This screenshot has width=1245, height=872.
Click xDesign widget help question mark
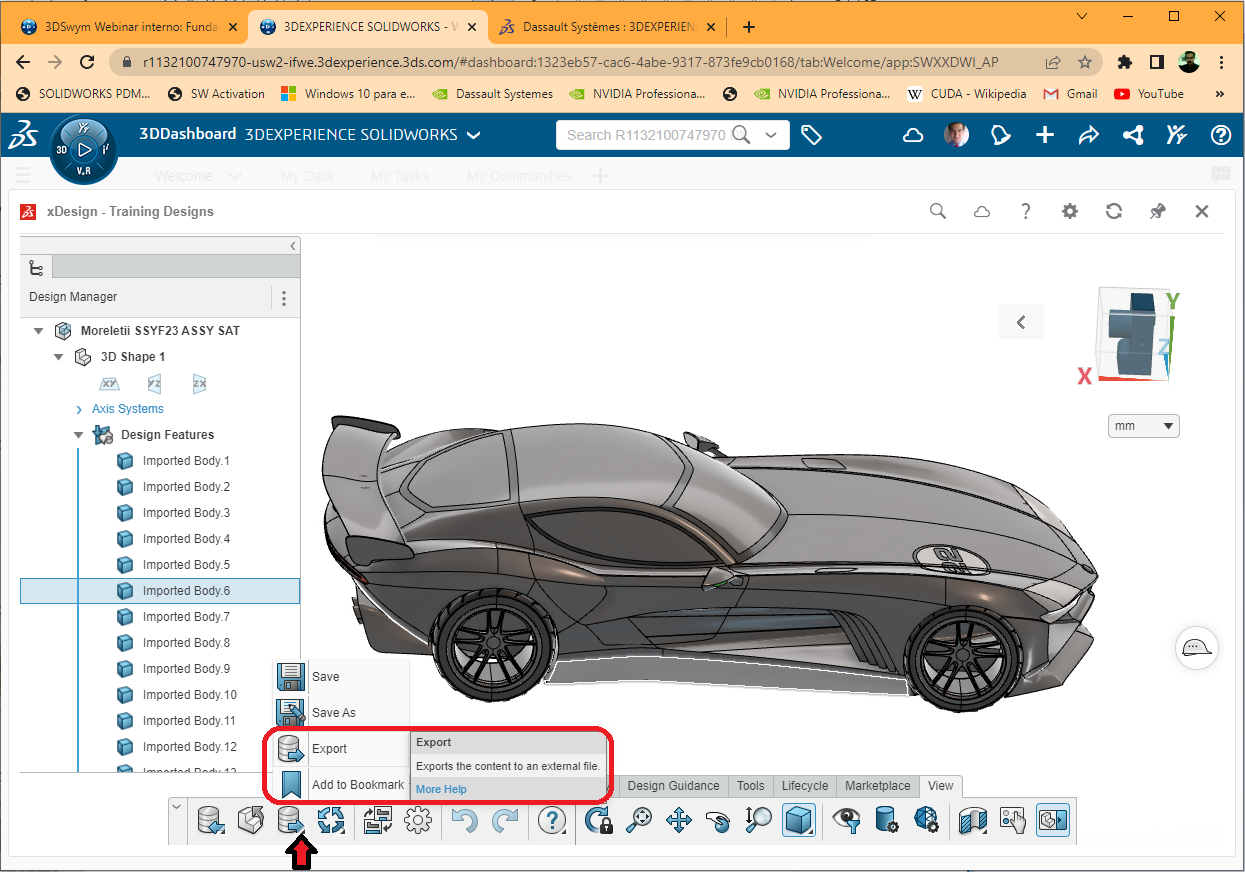1026,211
